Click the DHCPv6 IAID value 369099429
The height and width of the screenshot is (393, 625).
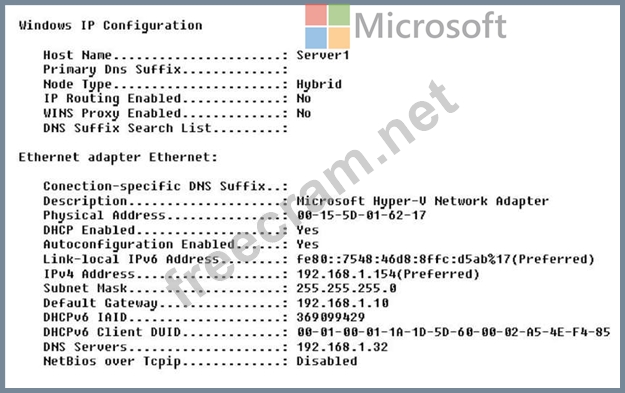(x=331, y=317)
